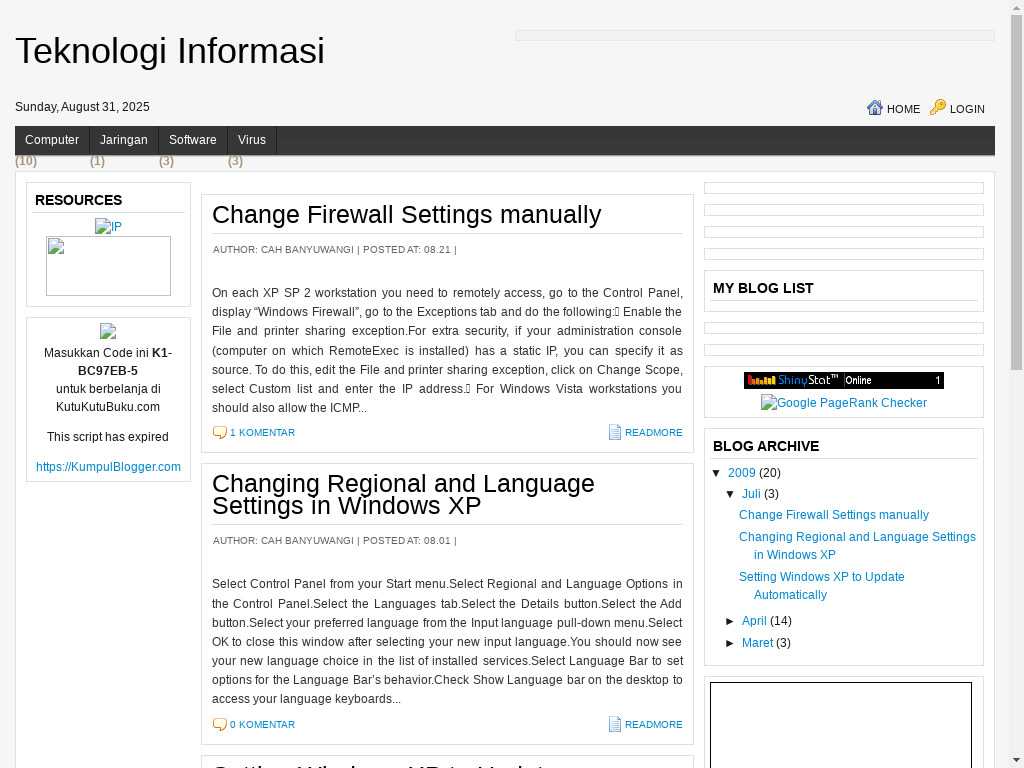Click the count (1) below Jaringan
This screenshot has width=1024, height=768.
(97, 161)
